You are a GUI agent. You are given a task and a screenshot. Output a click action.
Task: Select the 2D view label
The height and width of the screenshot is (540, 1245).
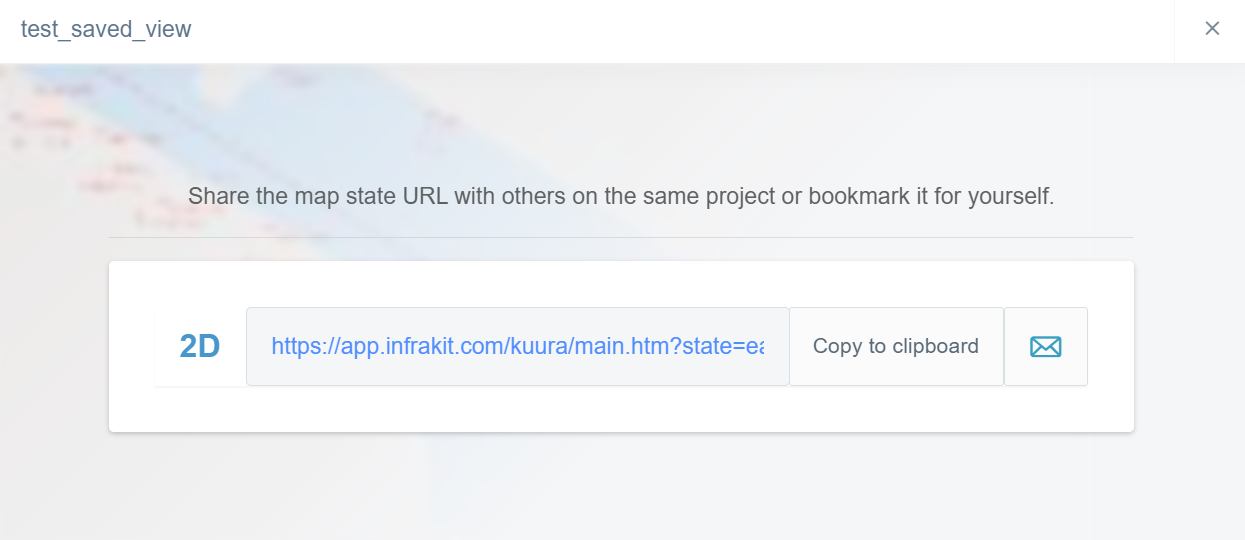200,346
